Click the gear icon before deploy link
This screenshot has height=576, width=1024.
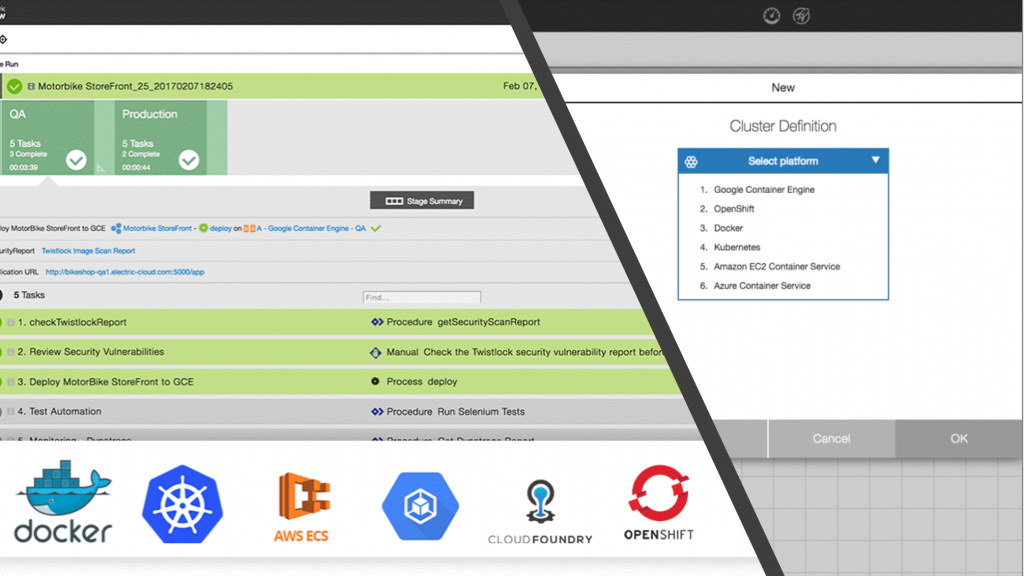click(x=203, y=228)
